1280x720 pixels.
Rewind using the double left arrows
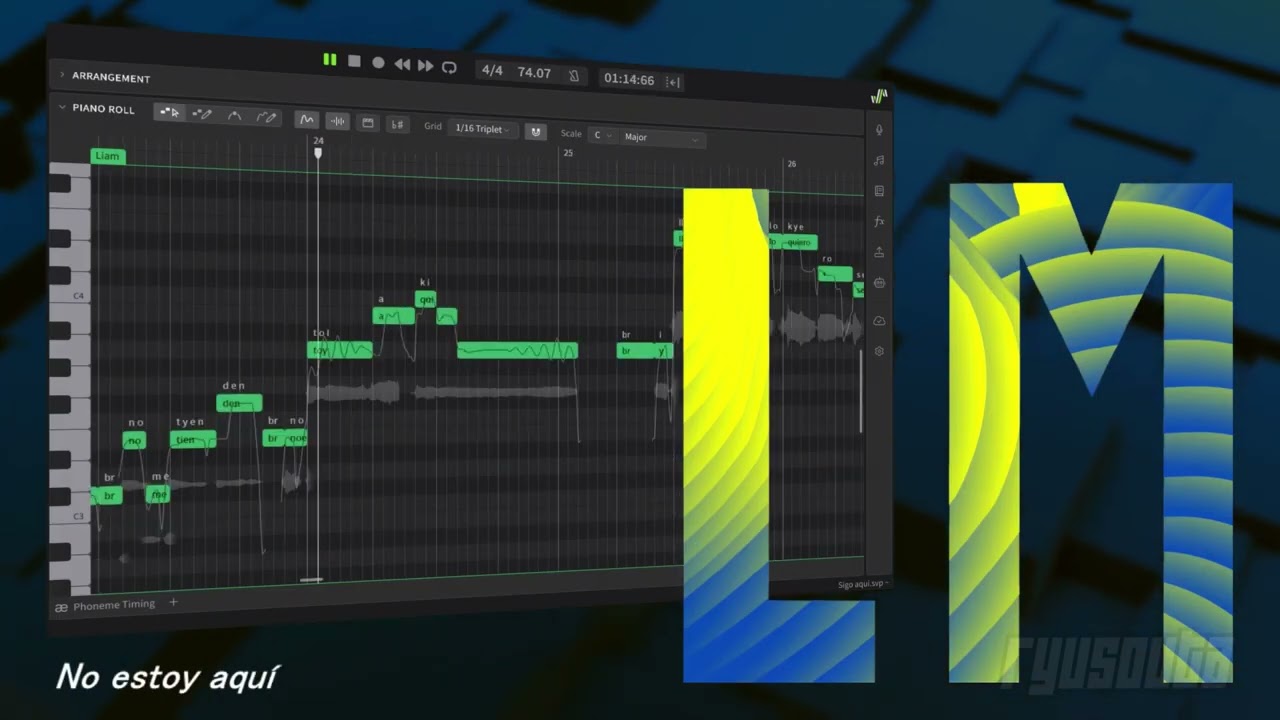coord(402,64)
